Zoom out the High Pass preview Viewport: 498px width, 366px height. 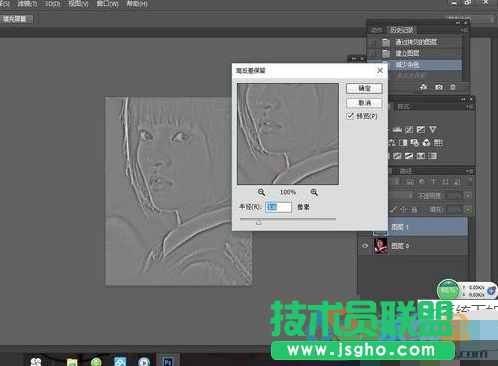click(x=261, y=192)
